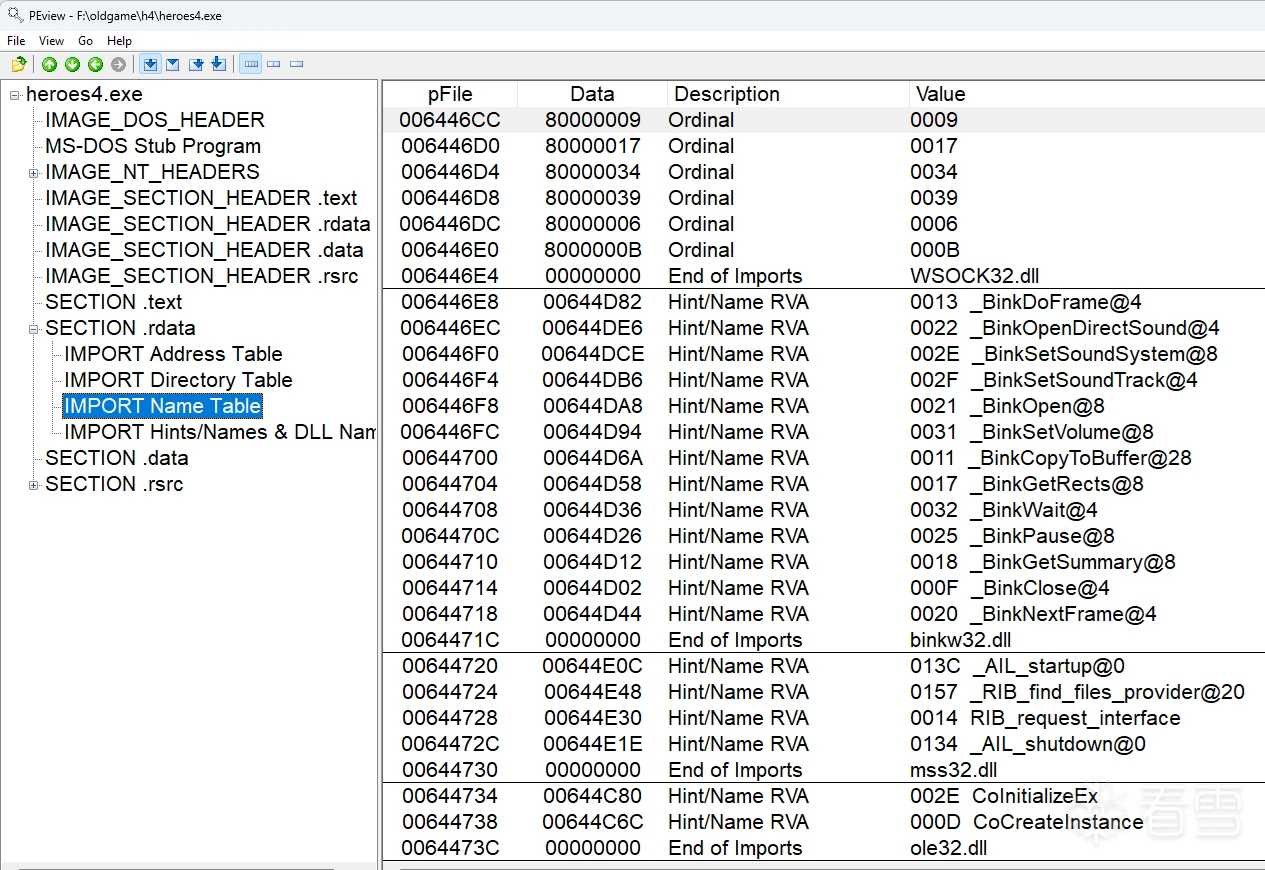Click the green back arrow toolbar button
1265x870 pixels.
(96, 65)
